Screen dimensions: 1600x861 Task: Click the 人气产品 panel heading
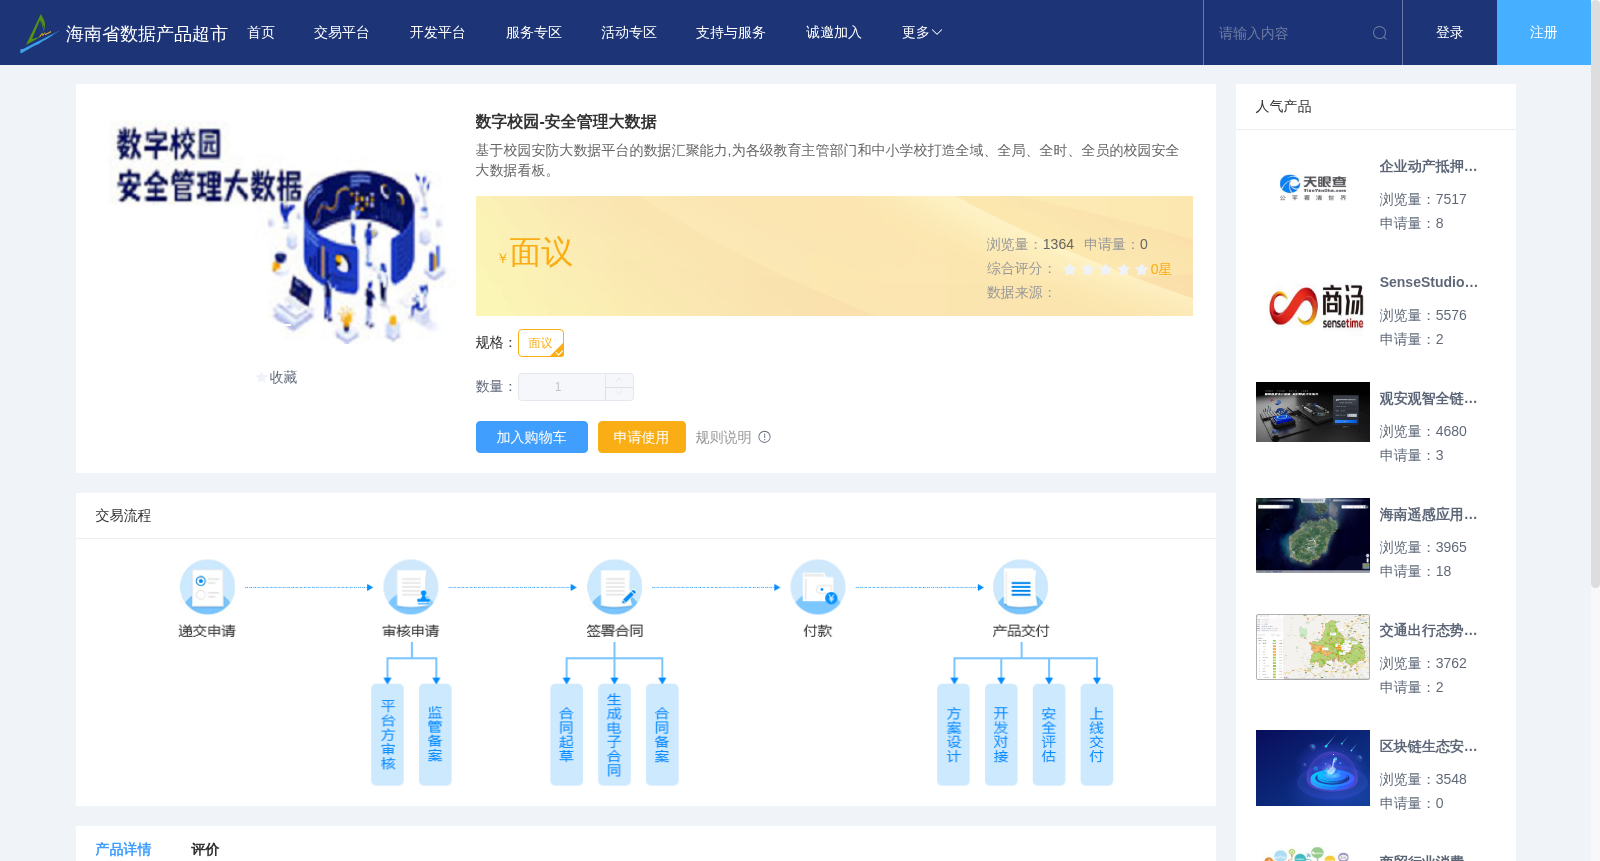tap(1284, 107)
